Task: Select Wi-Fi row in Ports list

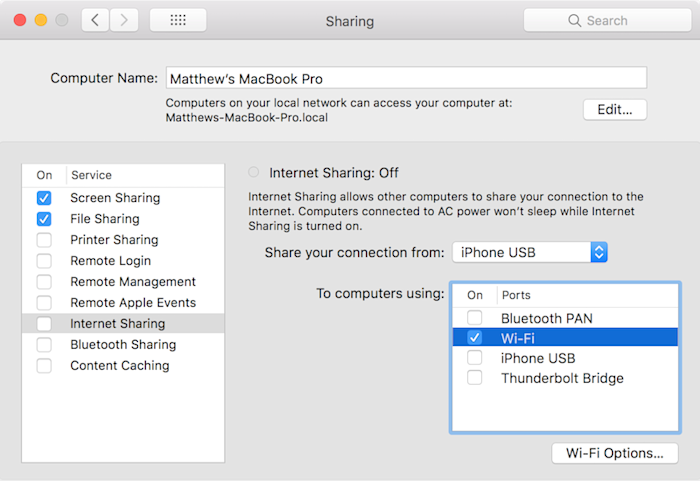Action: (565, 338)
